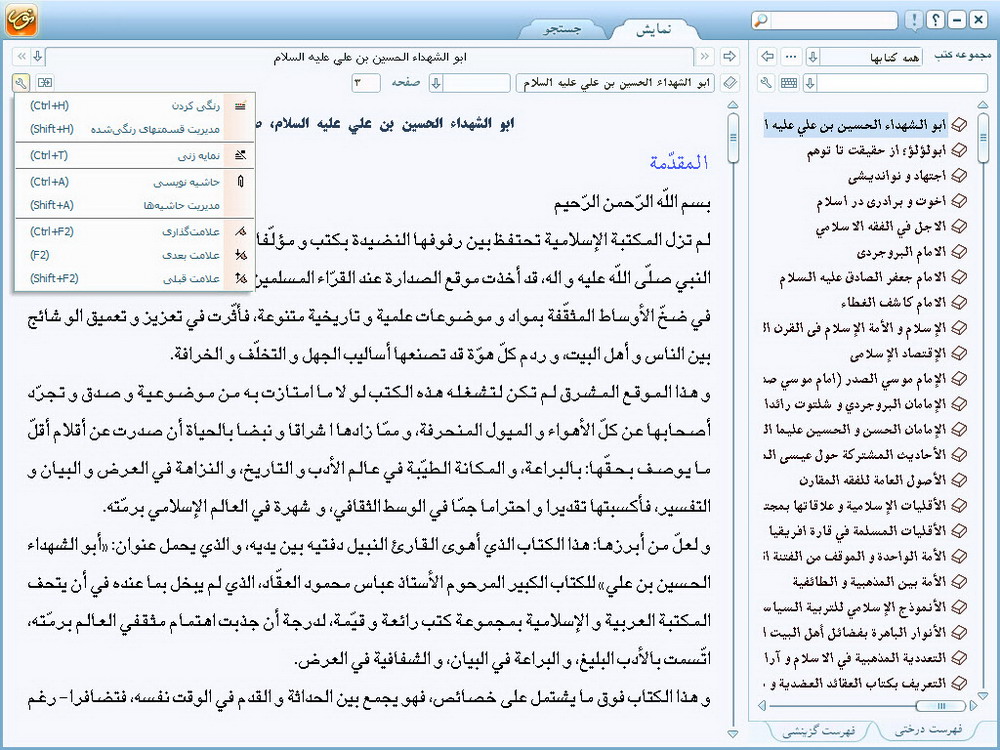Click the book list horizontal scroll left arrow

[x=761, y=705]
